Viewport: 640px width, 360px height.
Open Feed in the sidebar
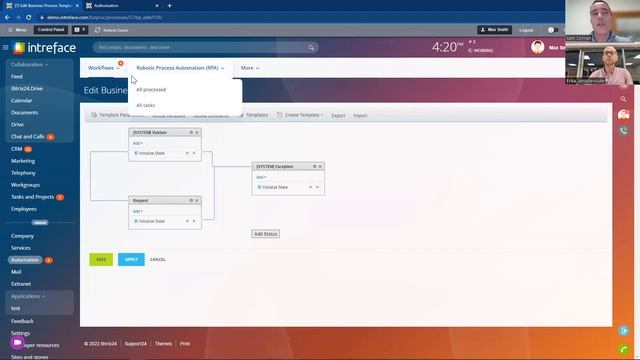17,76
